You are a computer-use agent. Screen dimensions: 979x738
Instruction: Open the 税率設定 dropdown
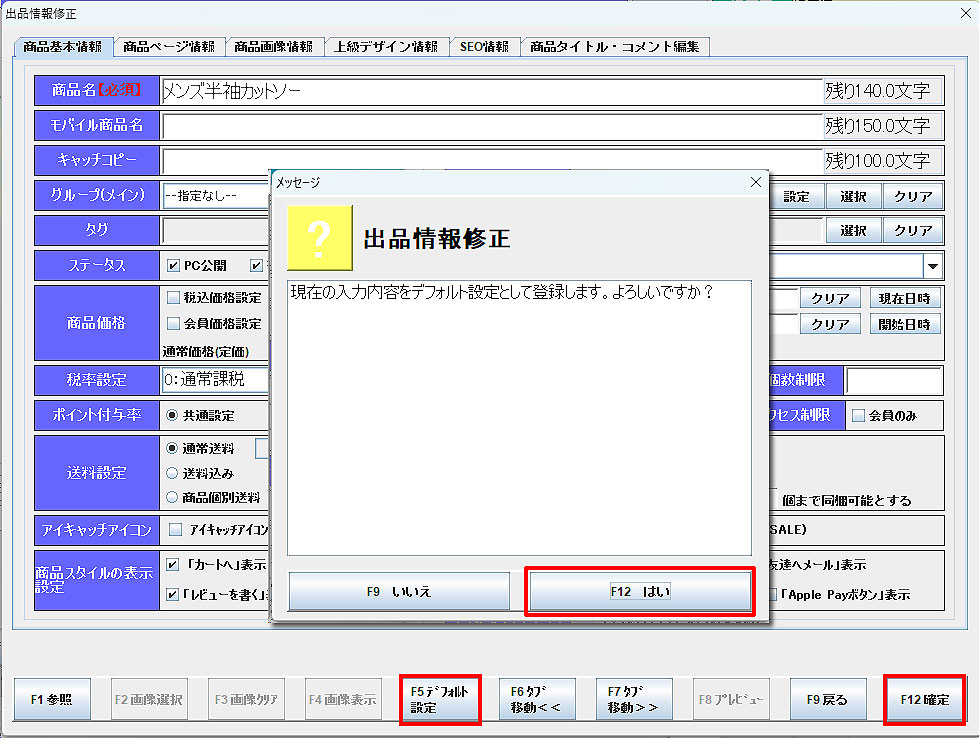tap(215, 380)
